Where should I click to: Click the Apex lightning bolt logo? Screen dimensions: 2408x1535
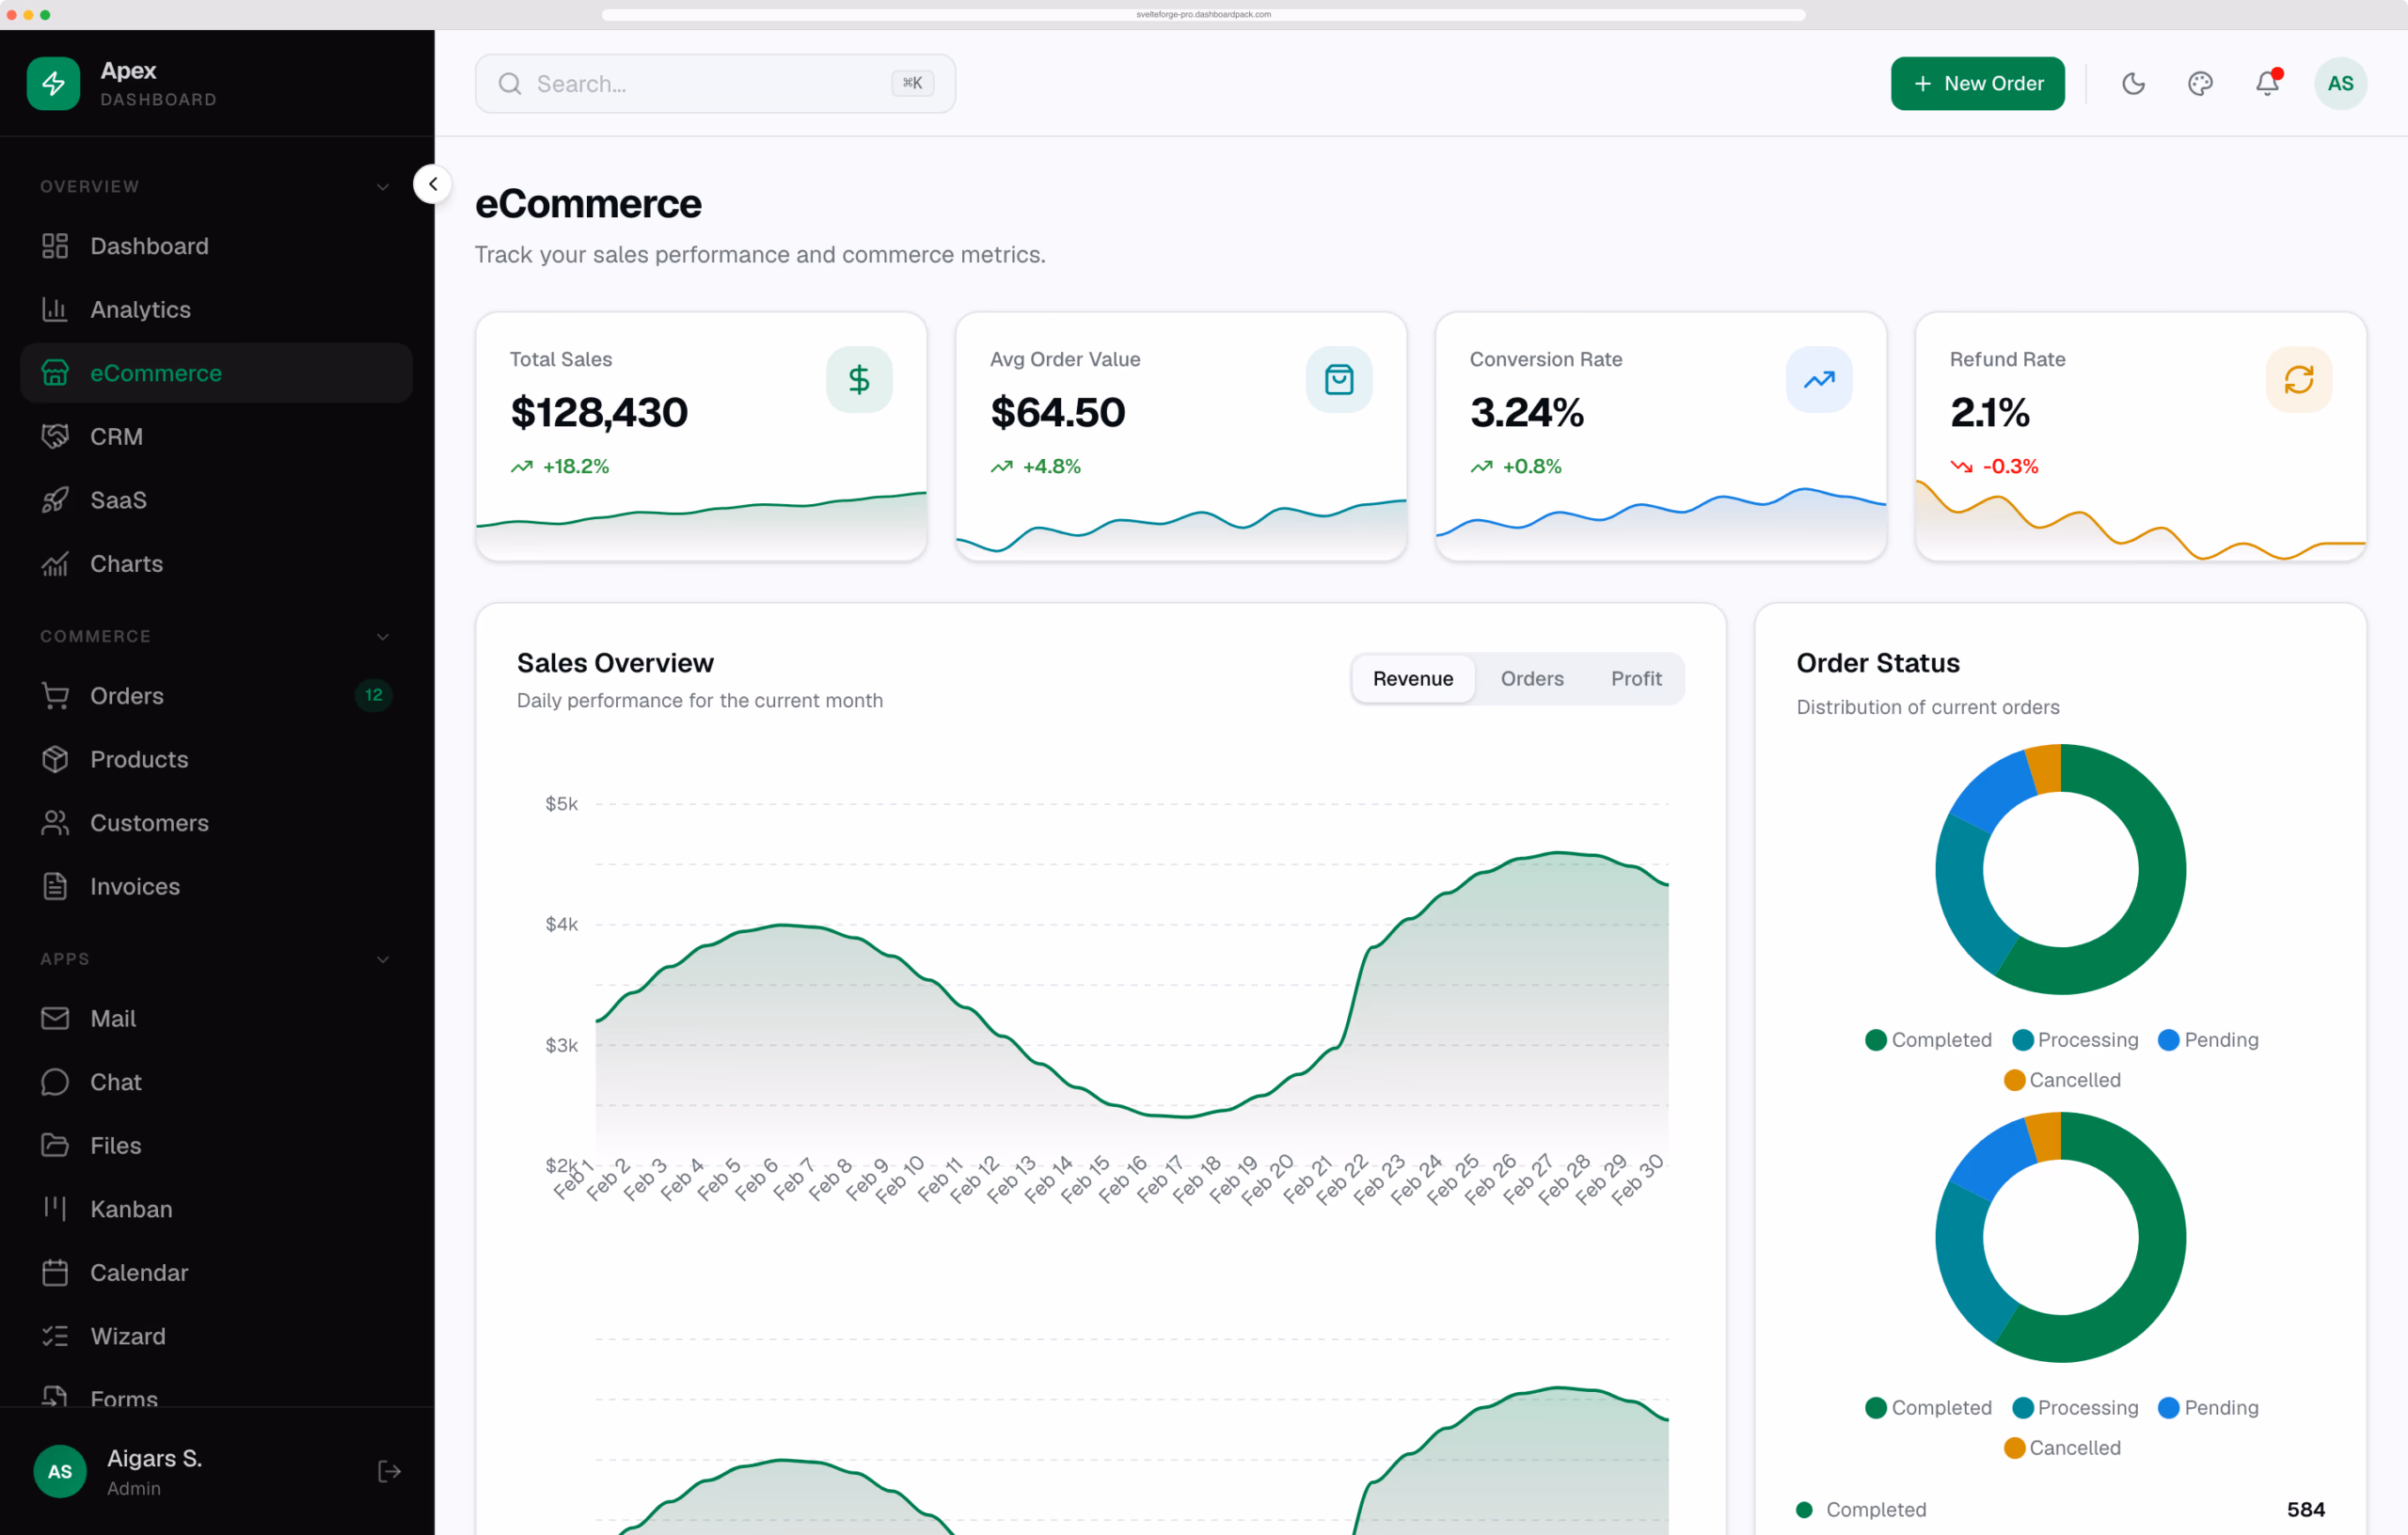point(53,83)
